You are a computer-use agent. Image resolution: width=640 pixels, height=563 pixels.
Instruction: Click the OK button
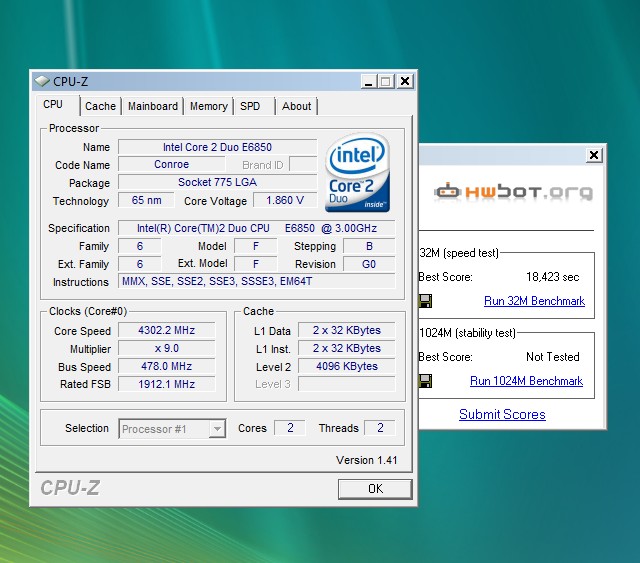coord(375,489)
